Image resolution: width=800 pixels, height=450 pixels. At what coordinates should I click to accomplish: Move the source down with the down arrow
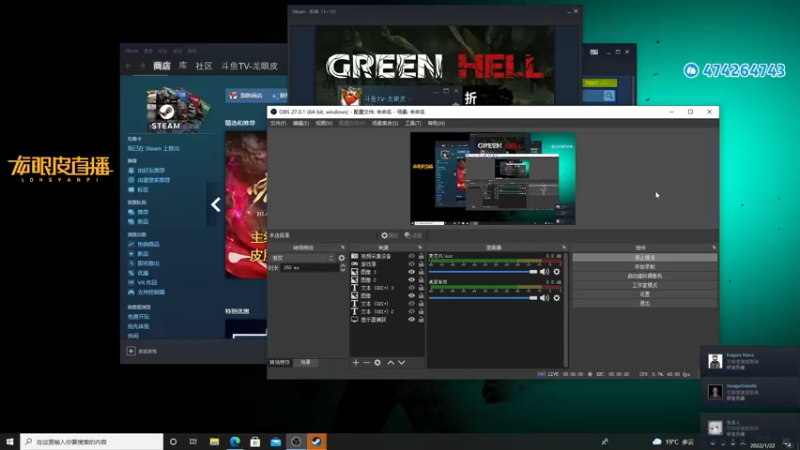point(402,362)
